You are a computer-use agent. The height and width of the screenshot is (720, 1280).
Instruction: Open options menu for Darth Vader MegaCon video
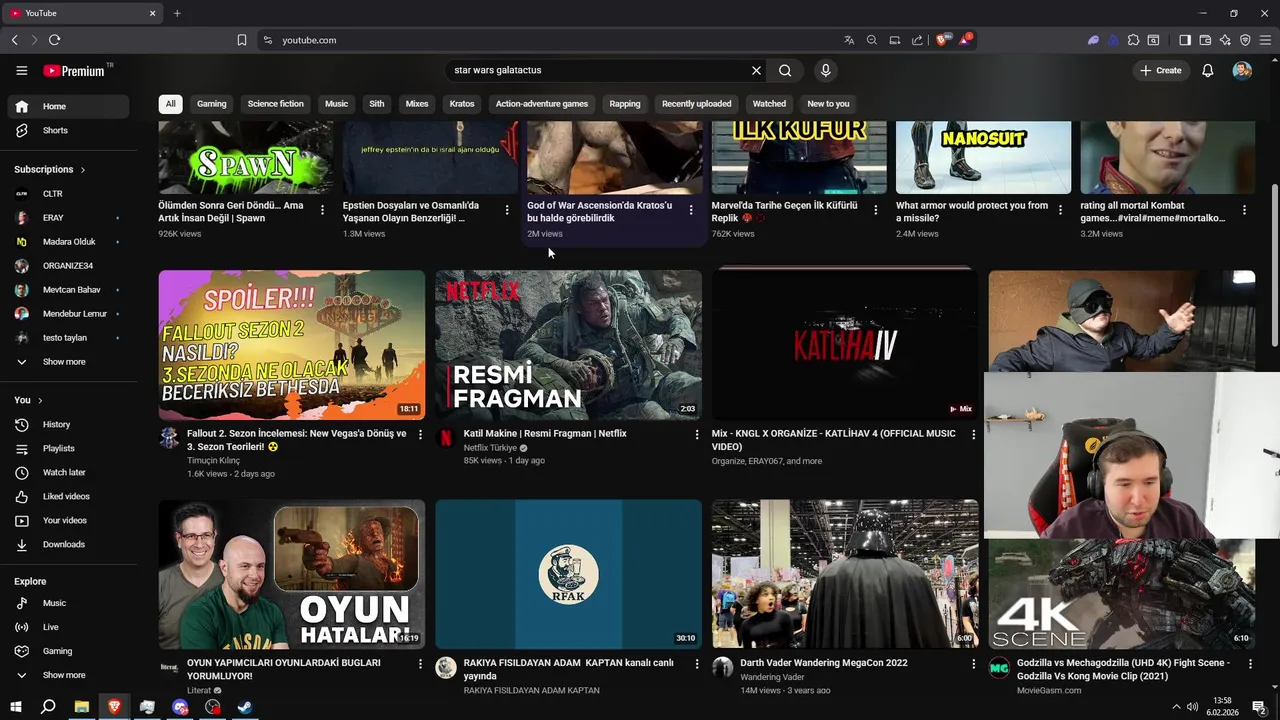point(973,664)
